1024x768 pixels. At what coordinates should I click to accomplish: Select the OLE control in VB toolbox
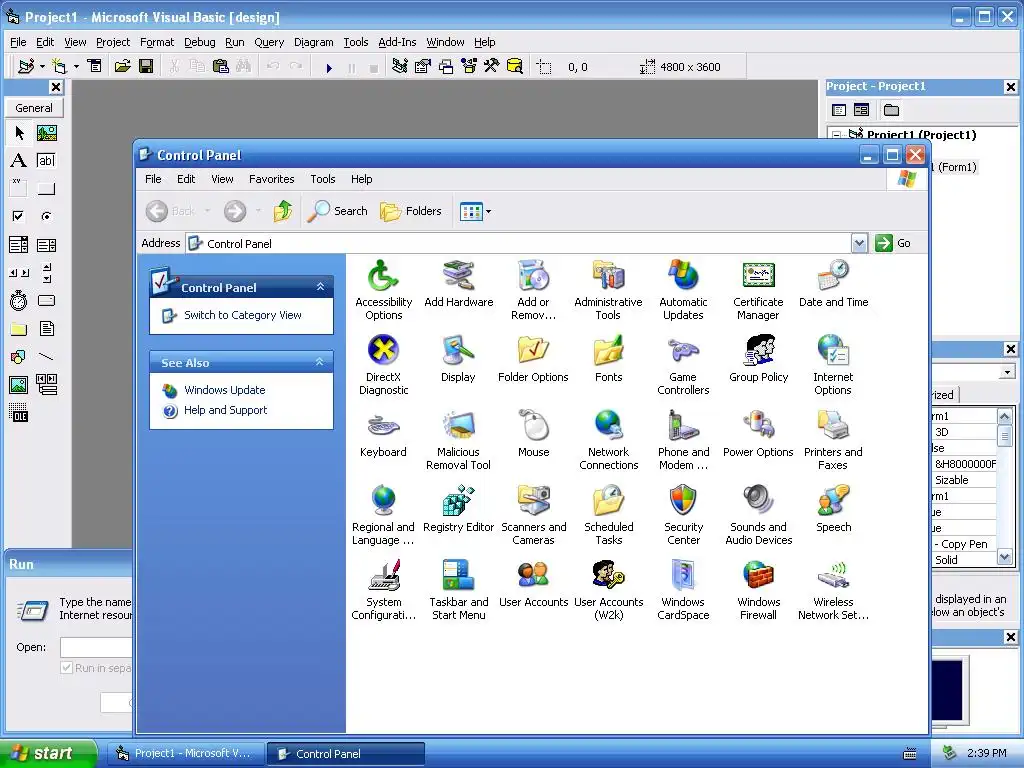click(x=18, y=413)
